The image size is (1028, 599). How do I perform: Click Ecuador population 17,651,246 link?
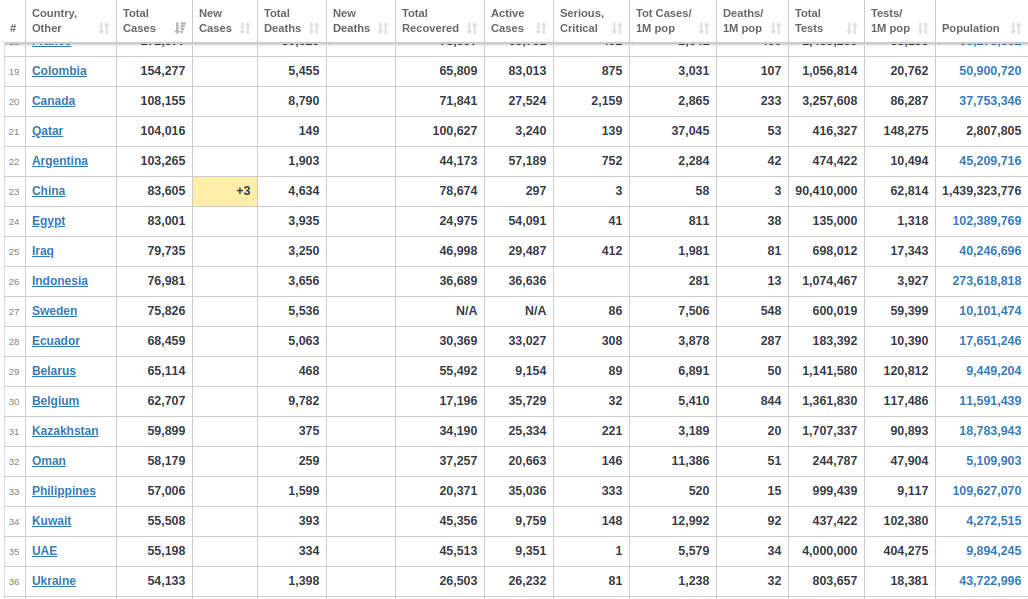pos(990,341)
